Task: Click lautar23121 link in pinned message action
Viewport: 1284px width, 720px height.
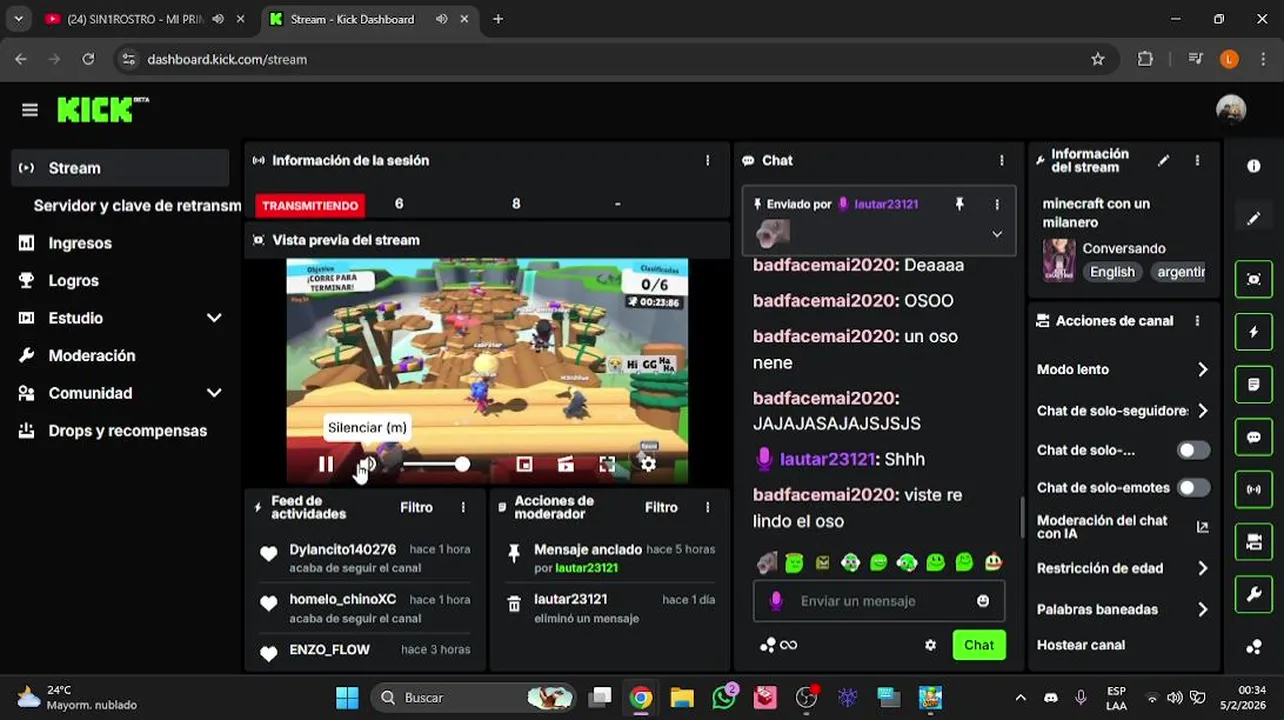Action: (586, 568)
